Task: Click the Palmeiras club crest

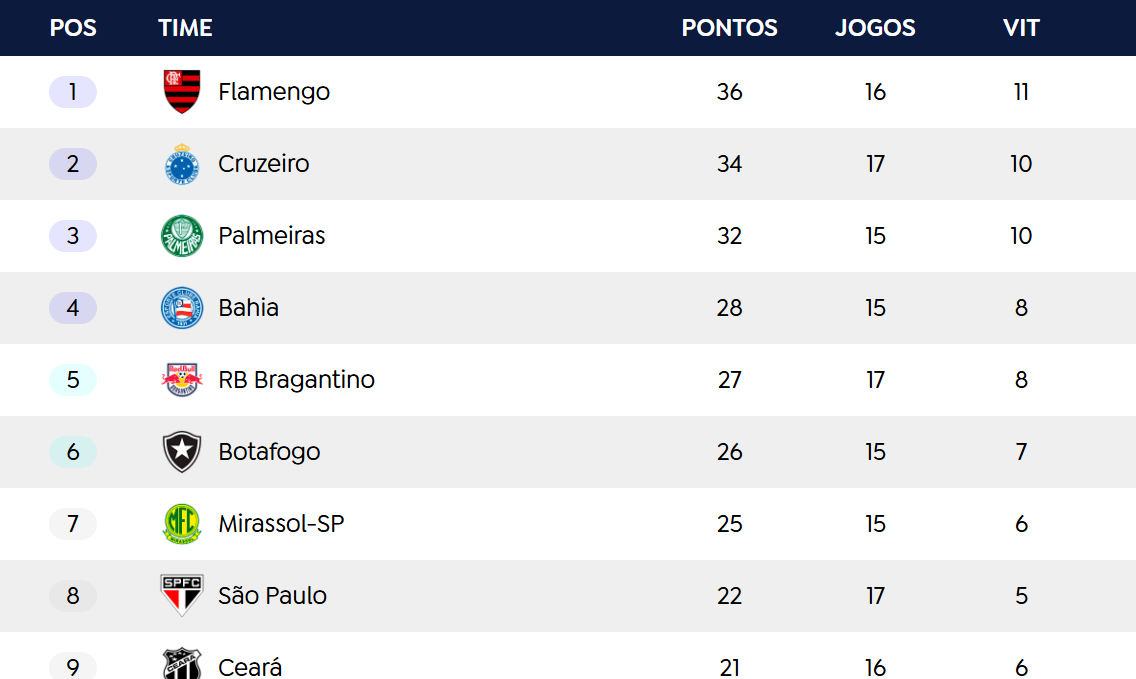Action: point(182,236)
